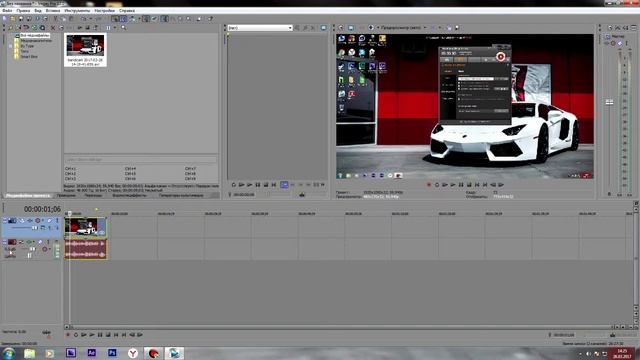This screenshot has height=360, width=640.
Task: Click the master bus volume fader
Action: (609, 102)
